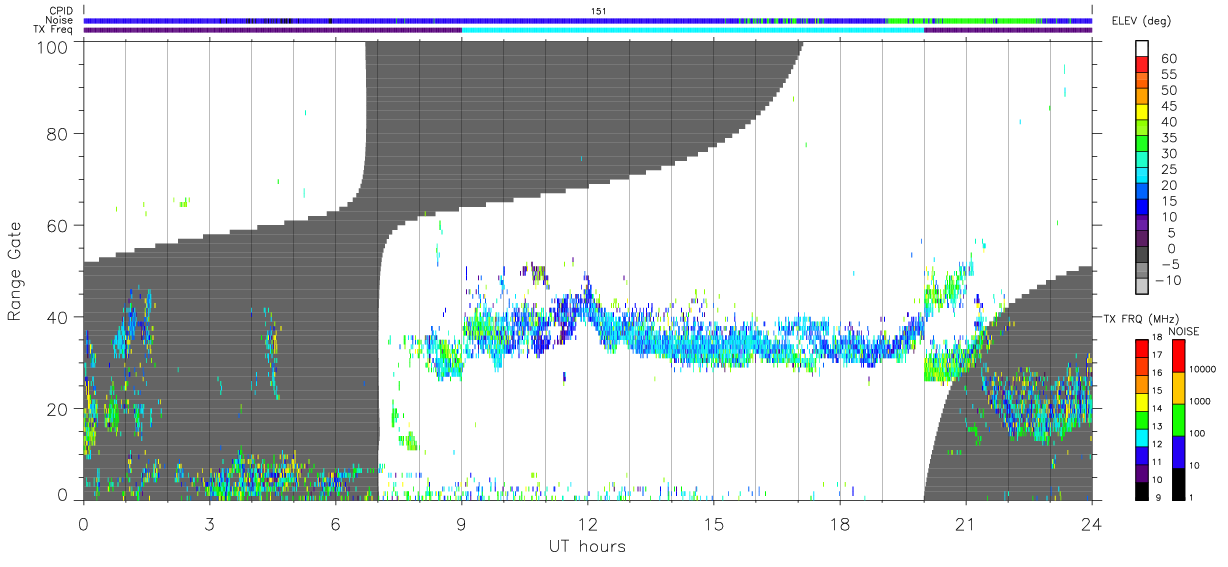This screenshot has height=567, width=1228.
Task: Click the 60 label on ELEV colorbar
Action: 1169,59
